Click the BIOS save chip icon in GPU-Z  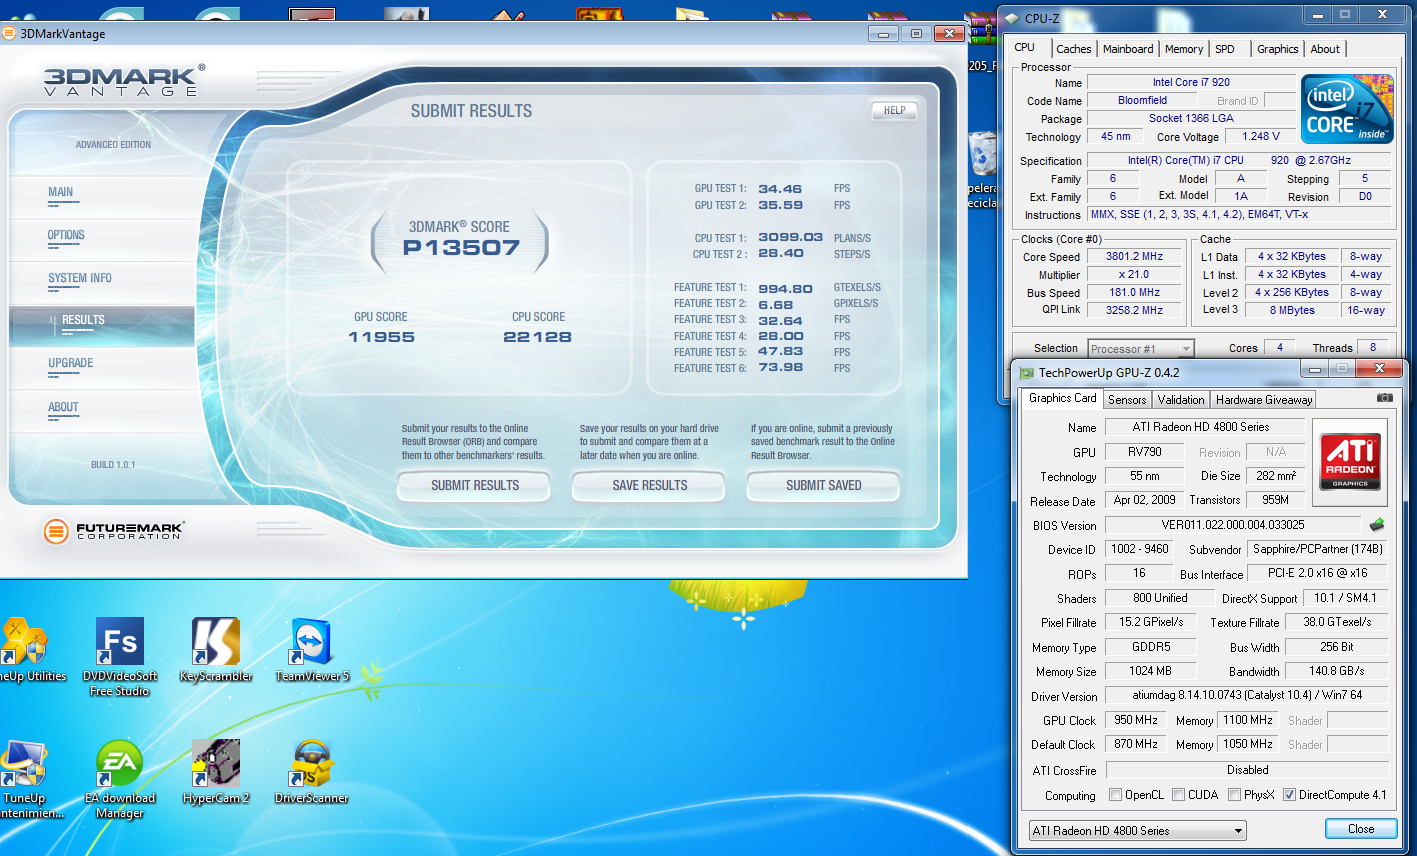[1377, 524]
